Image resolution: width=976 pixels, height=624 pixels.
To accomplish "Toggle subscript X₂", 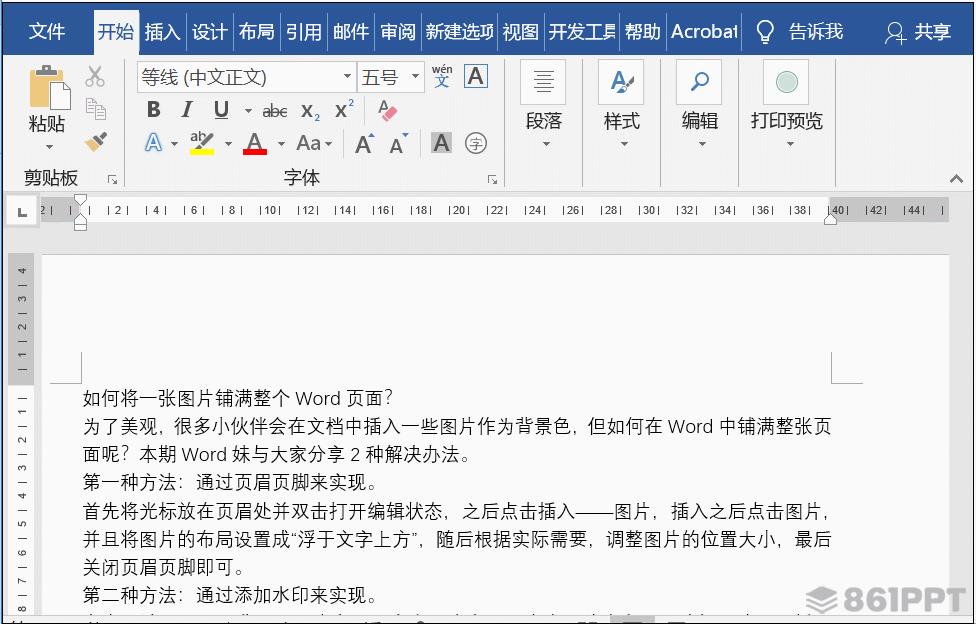I will click(x=309, y=111).
